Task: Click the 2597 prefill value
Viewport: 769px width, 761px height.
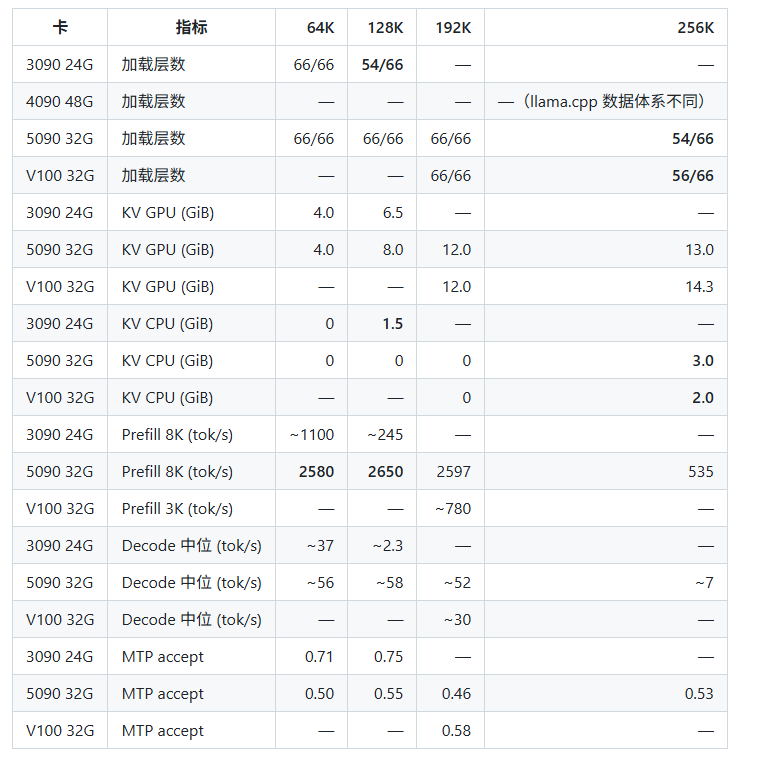Action: [453, 472]
